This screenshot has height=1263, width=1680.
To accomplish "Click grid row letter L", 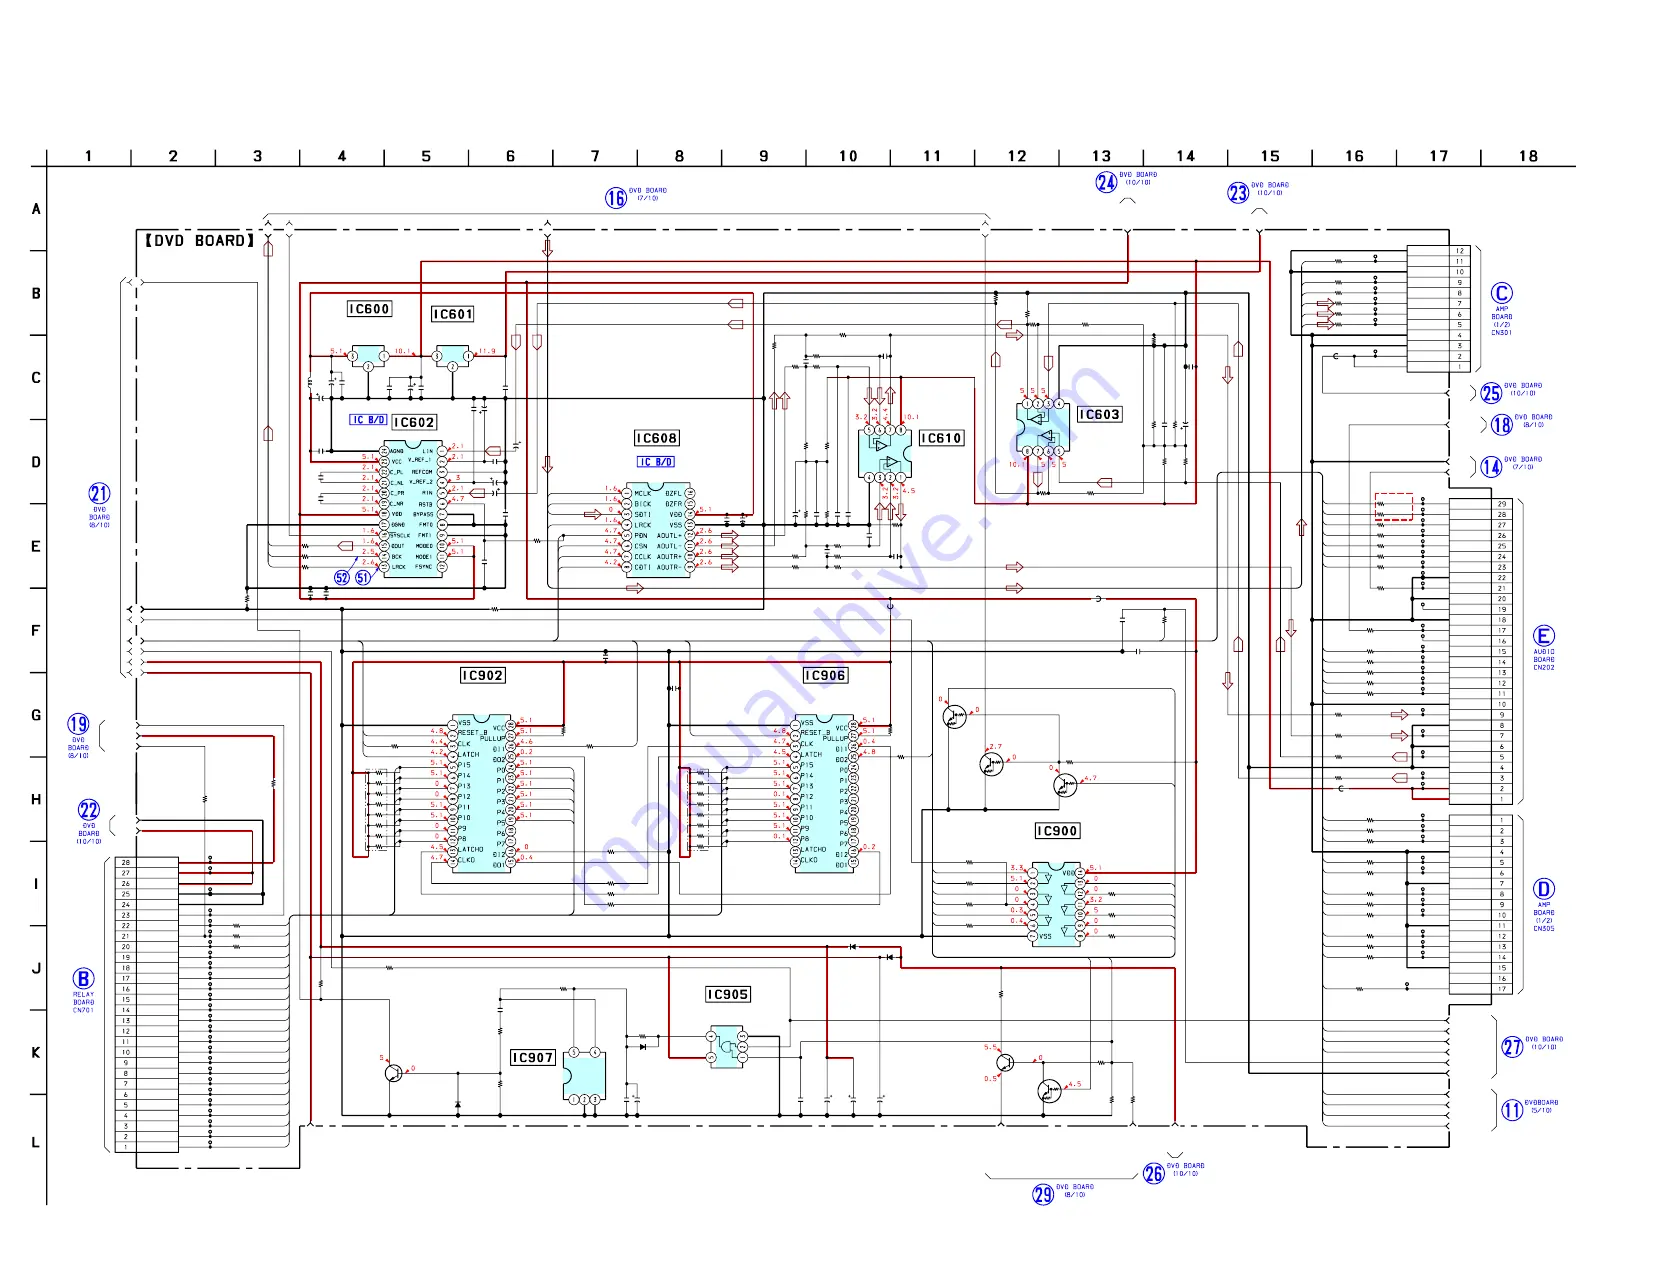I will (36, 1142).
